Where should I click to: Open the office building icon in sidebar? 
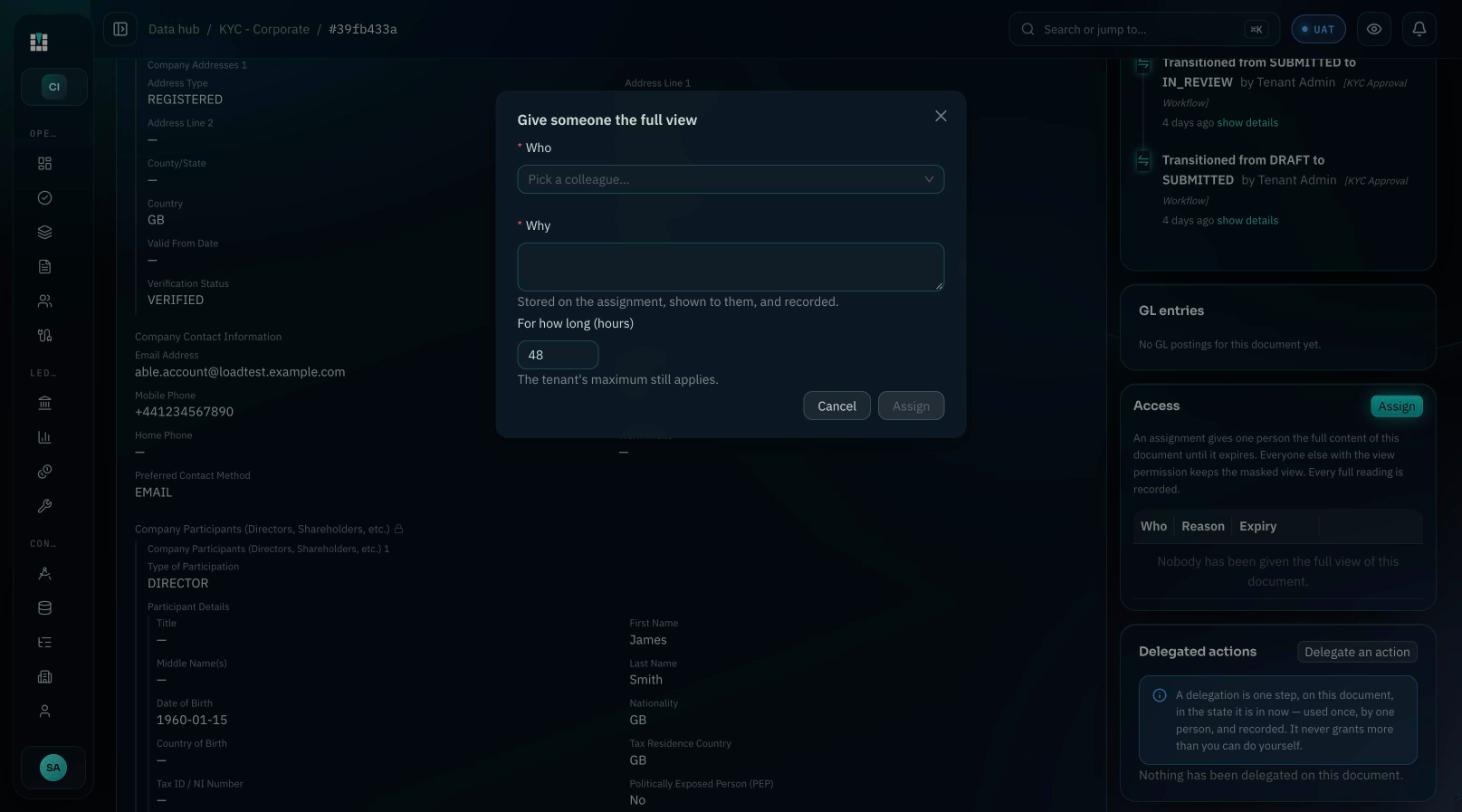44,677
